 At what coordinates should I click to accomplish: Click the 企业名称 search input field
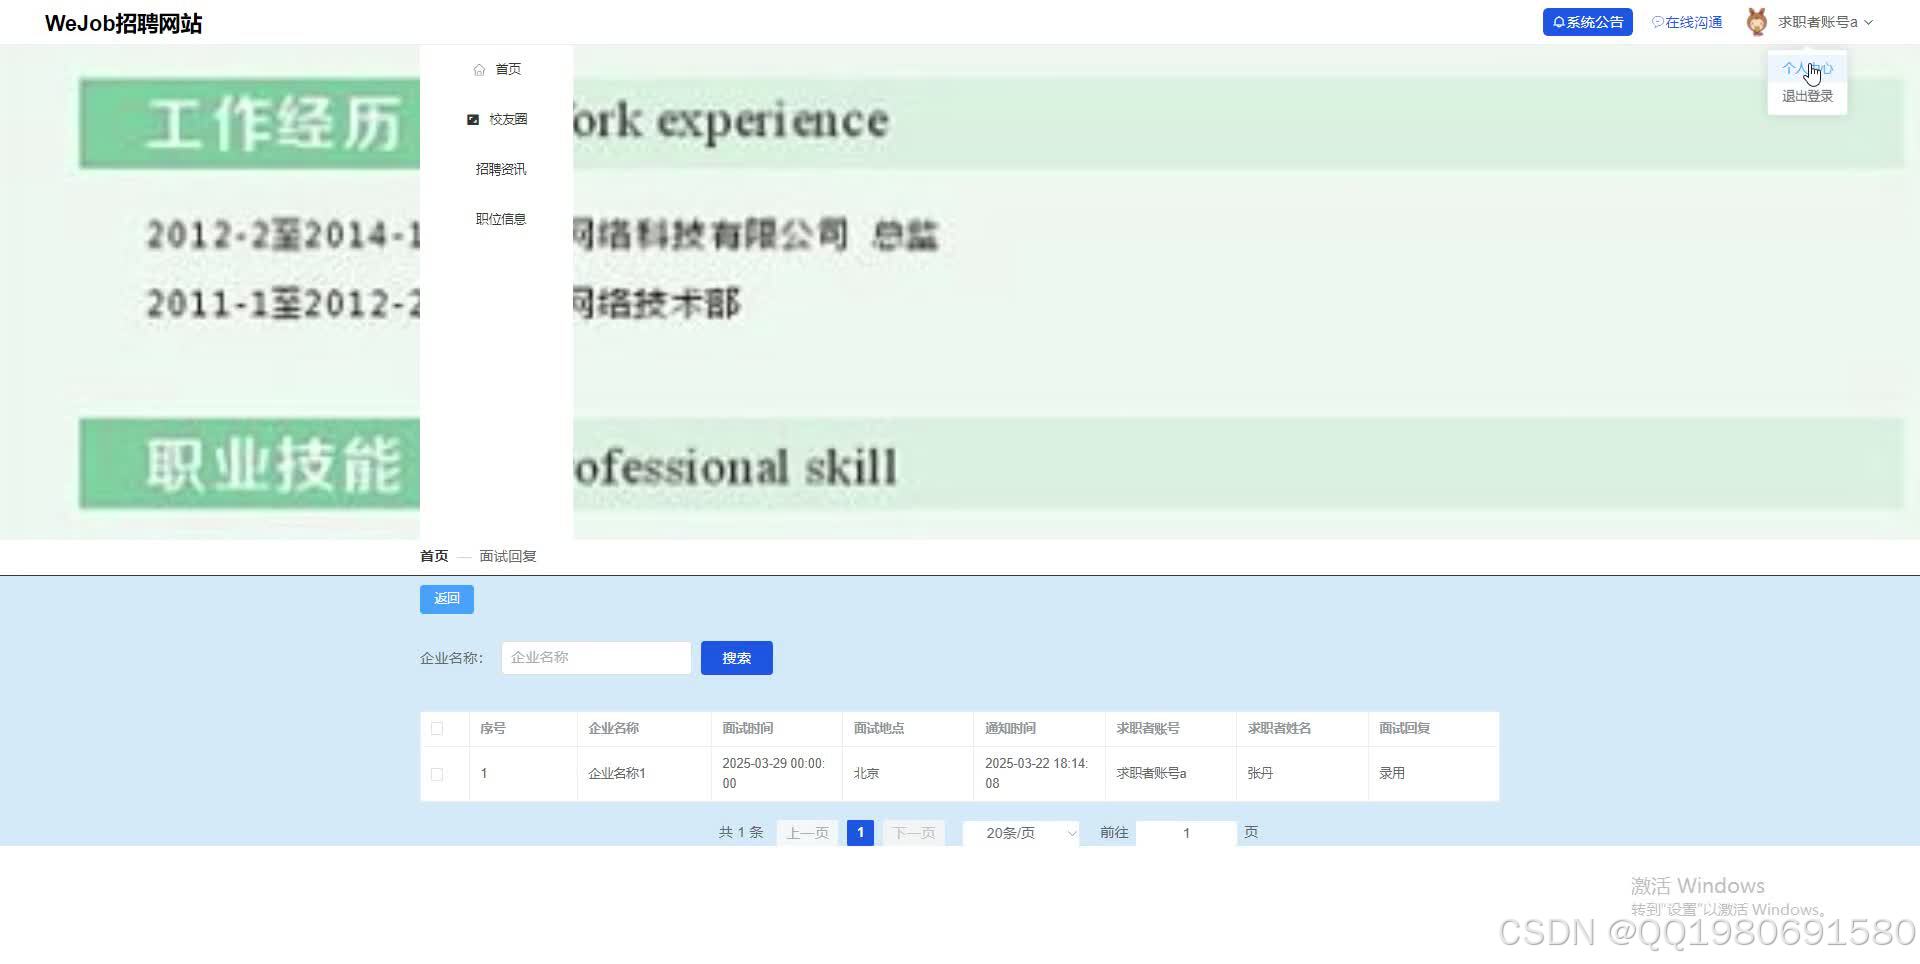click(595, 657)
